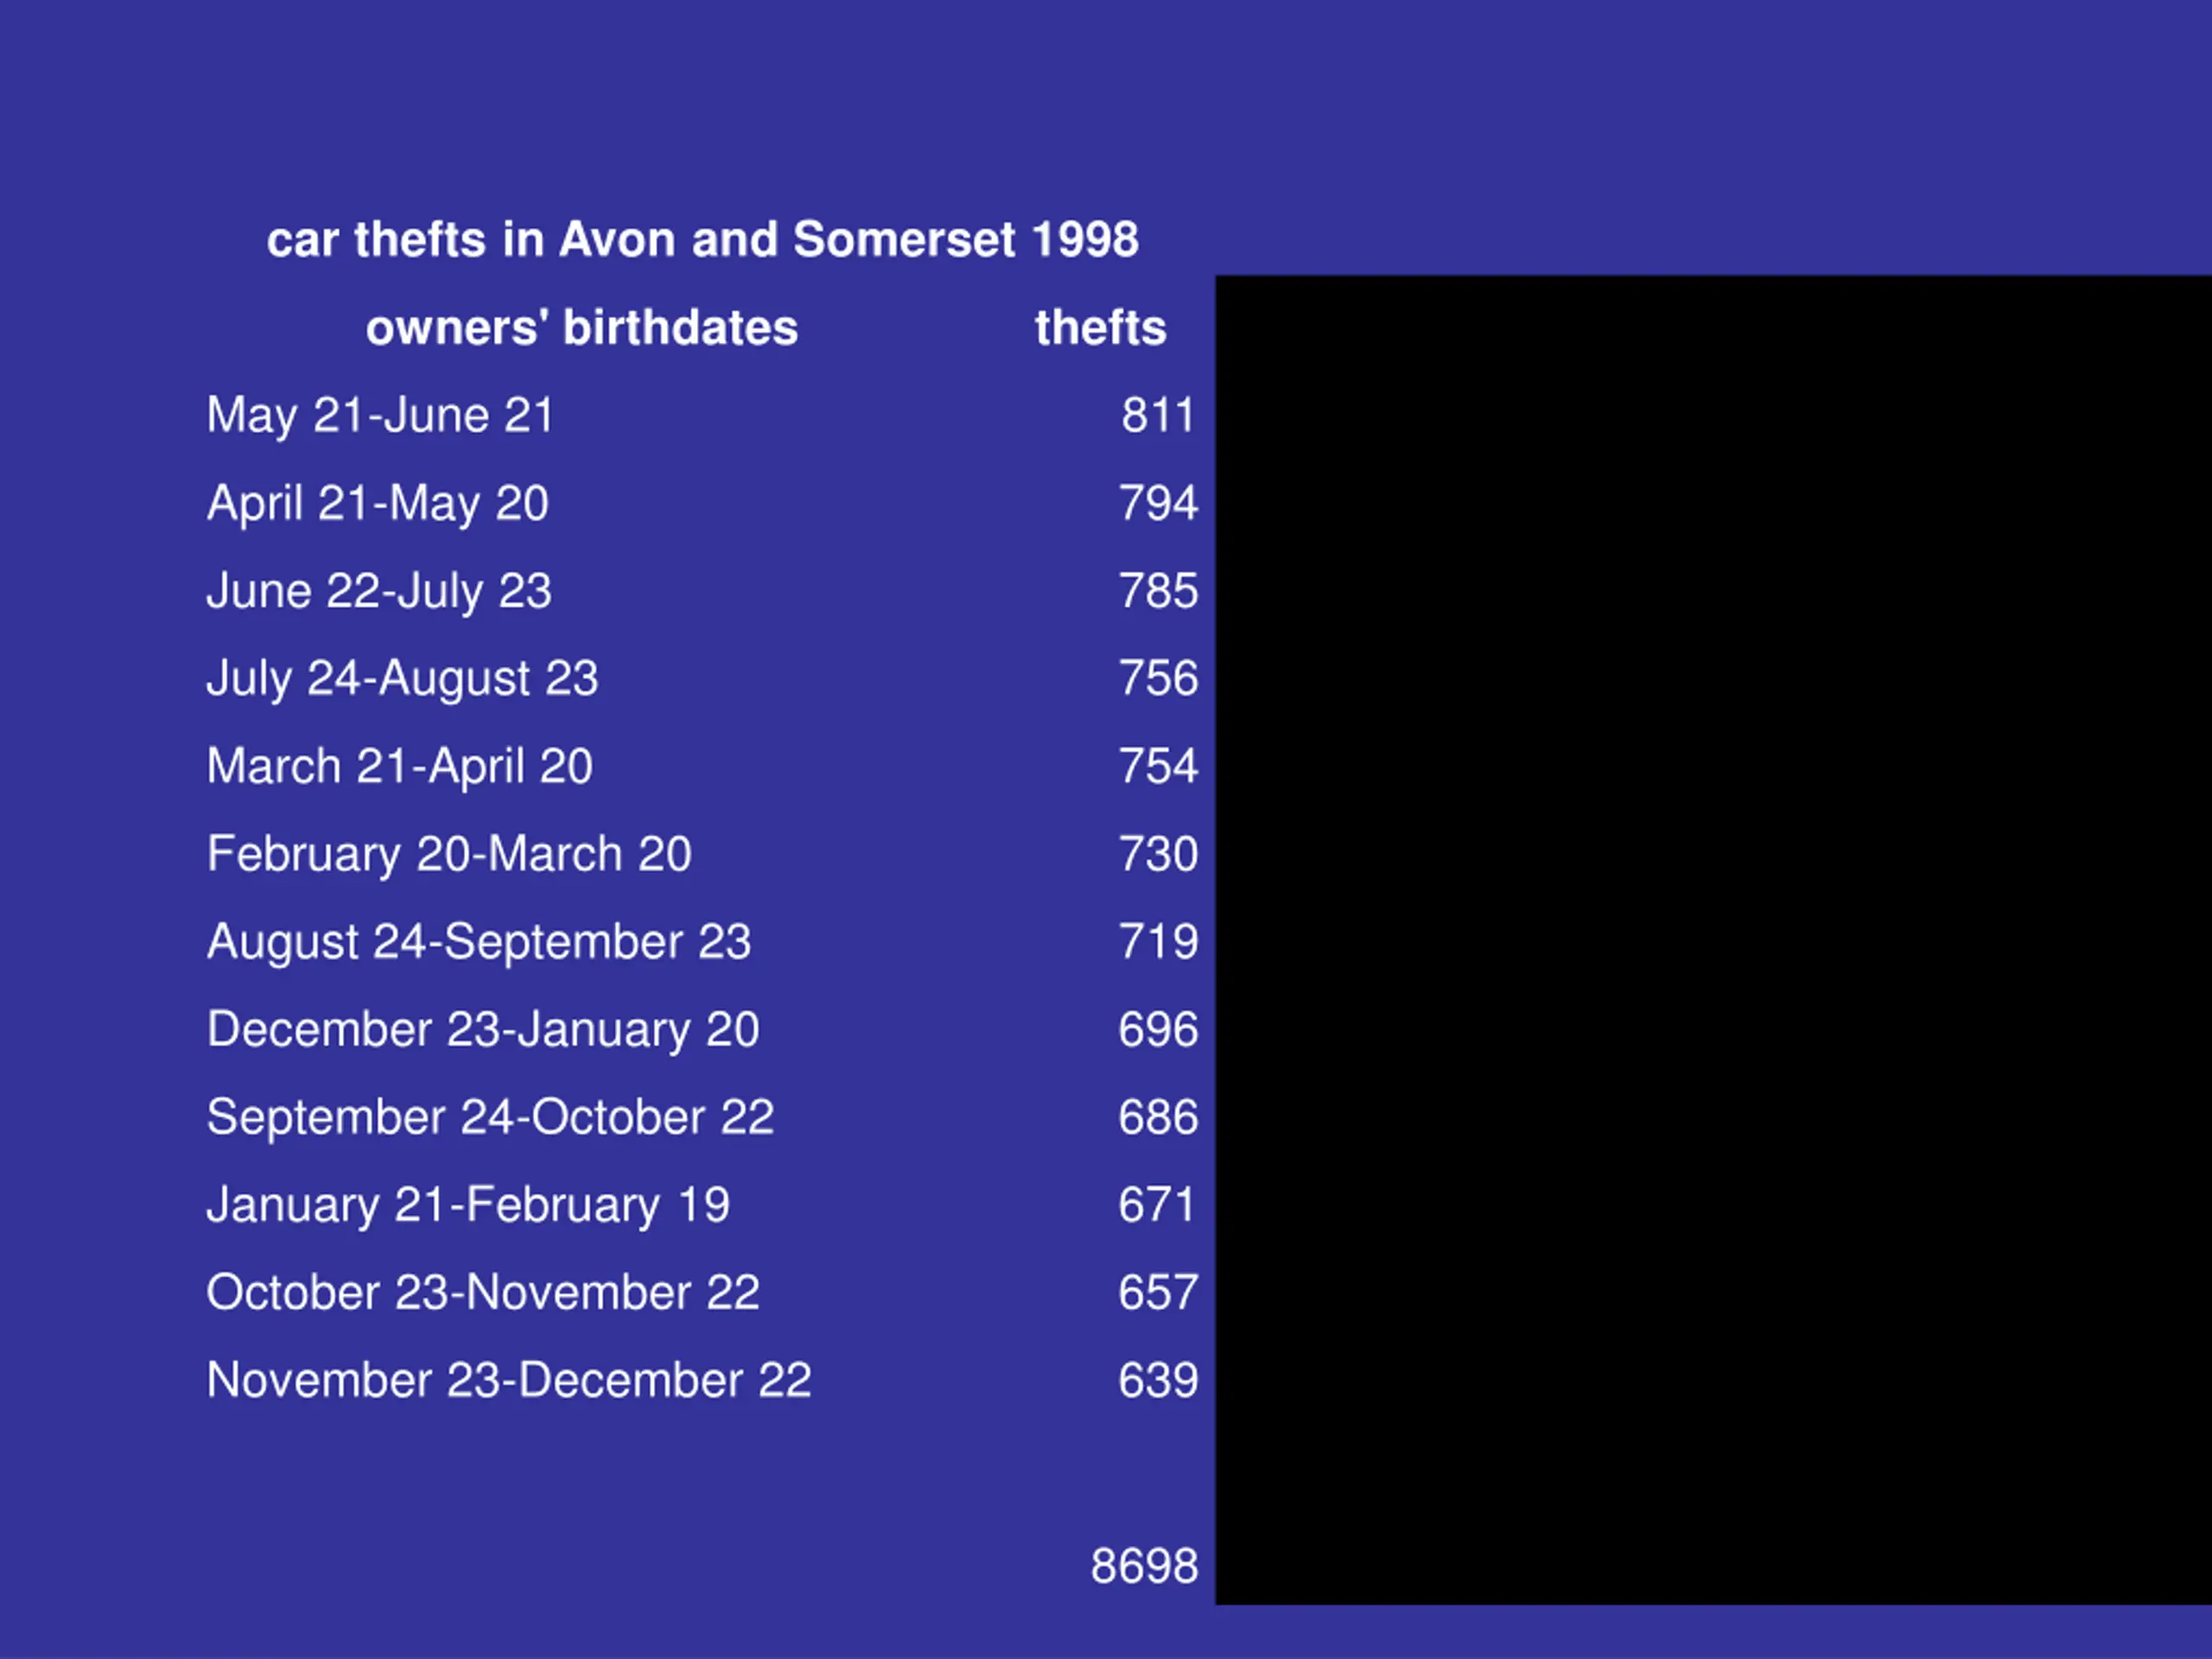
Task: Click the total value 8698
Action: pos(1145,1567)
